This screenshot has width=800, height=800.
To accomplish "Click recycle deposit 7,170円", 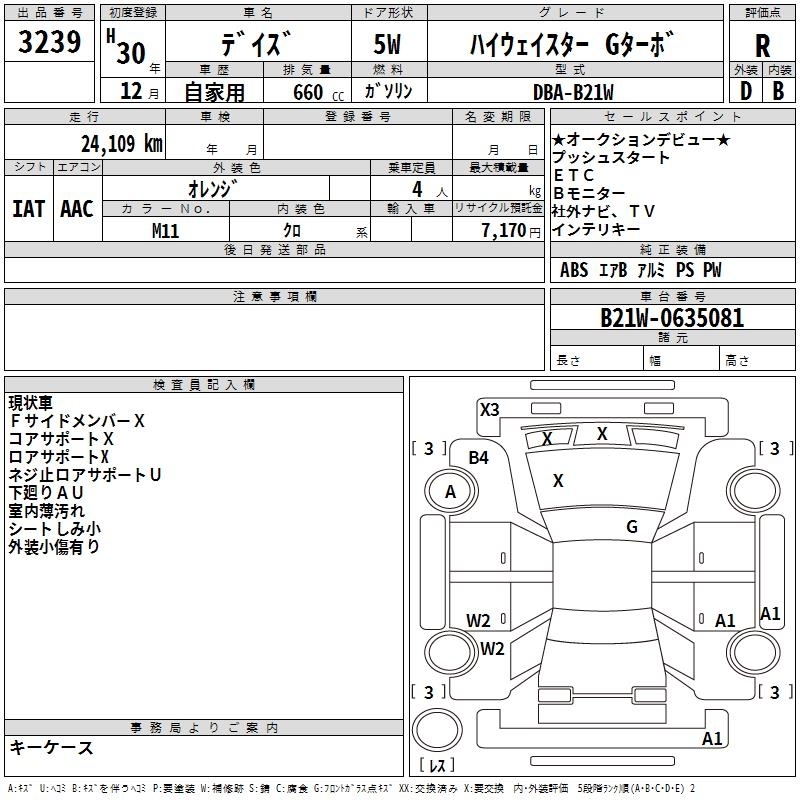I will click(x=511, y=231).
